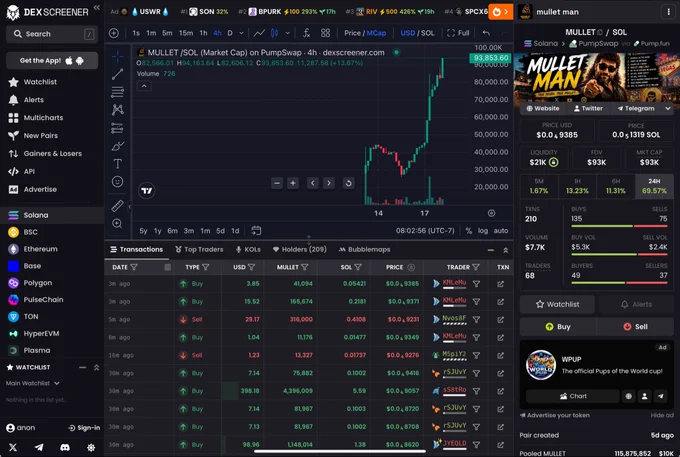Select the 4h timeframe
Screen dimensions: 680x457
(217, 33)
